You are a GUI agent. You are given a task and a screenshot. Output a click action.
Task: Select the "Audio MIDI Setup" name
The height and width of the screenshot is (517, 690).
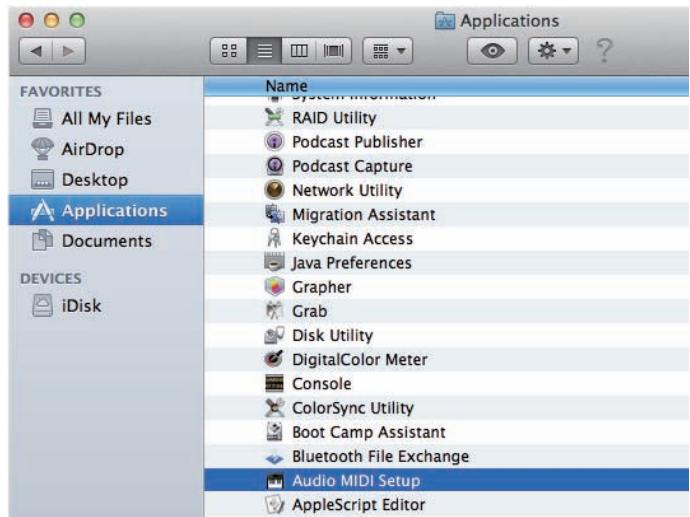click(356, 481)
